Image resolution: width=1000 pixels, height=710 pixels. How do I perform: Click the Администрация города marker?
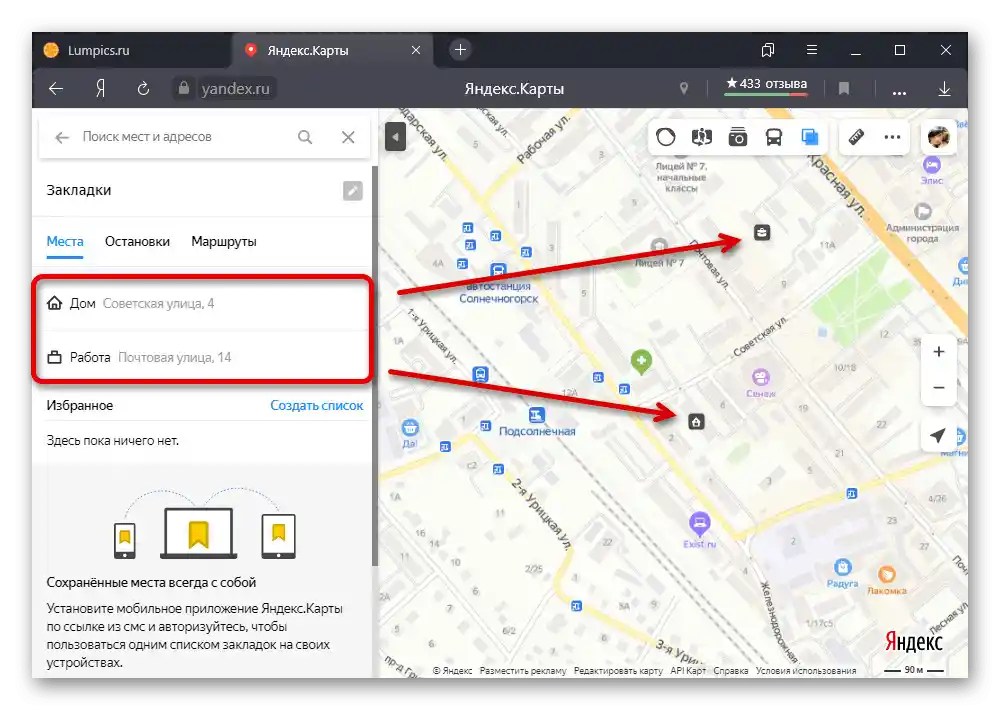click(923, 211)
